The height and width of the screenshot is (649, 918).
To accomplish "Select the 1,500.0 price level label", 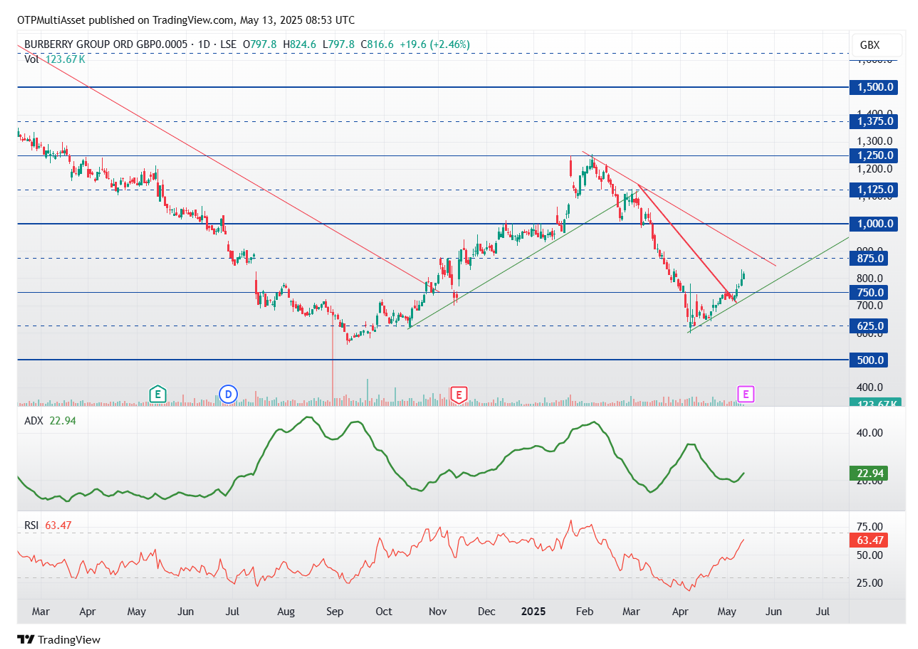I will pyautogui.click(x=874, y=87).
